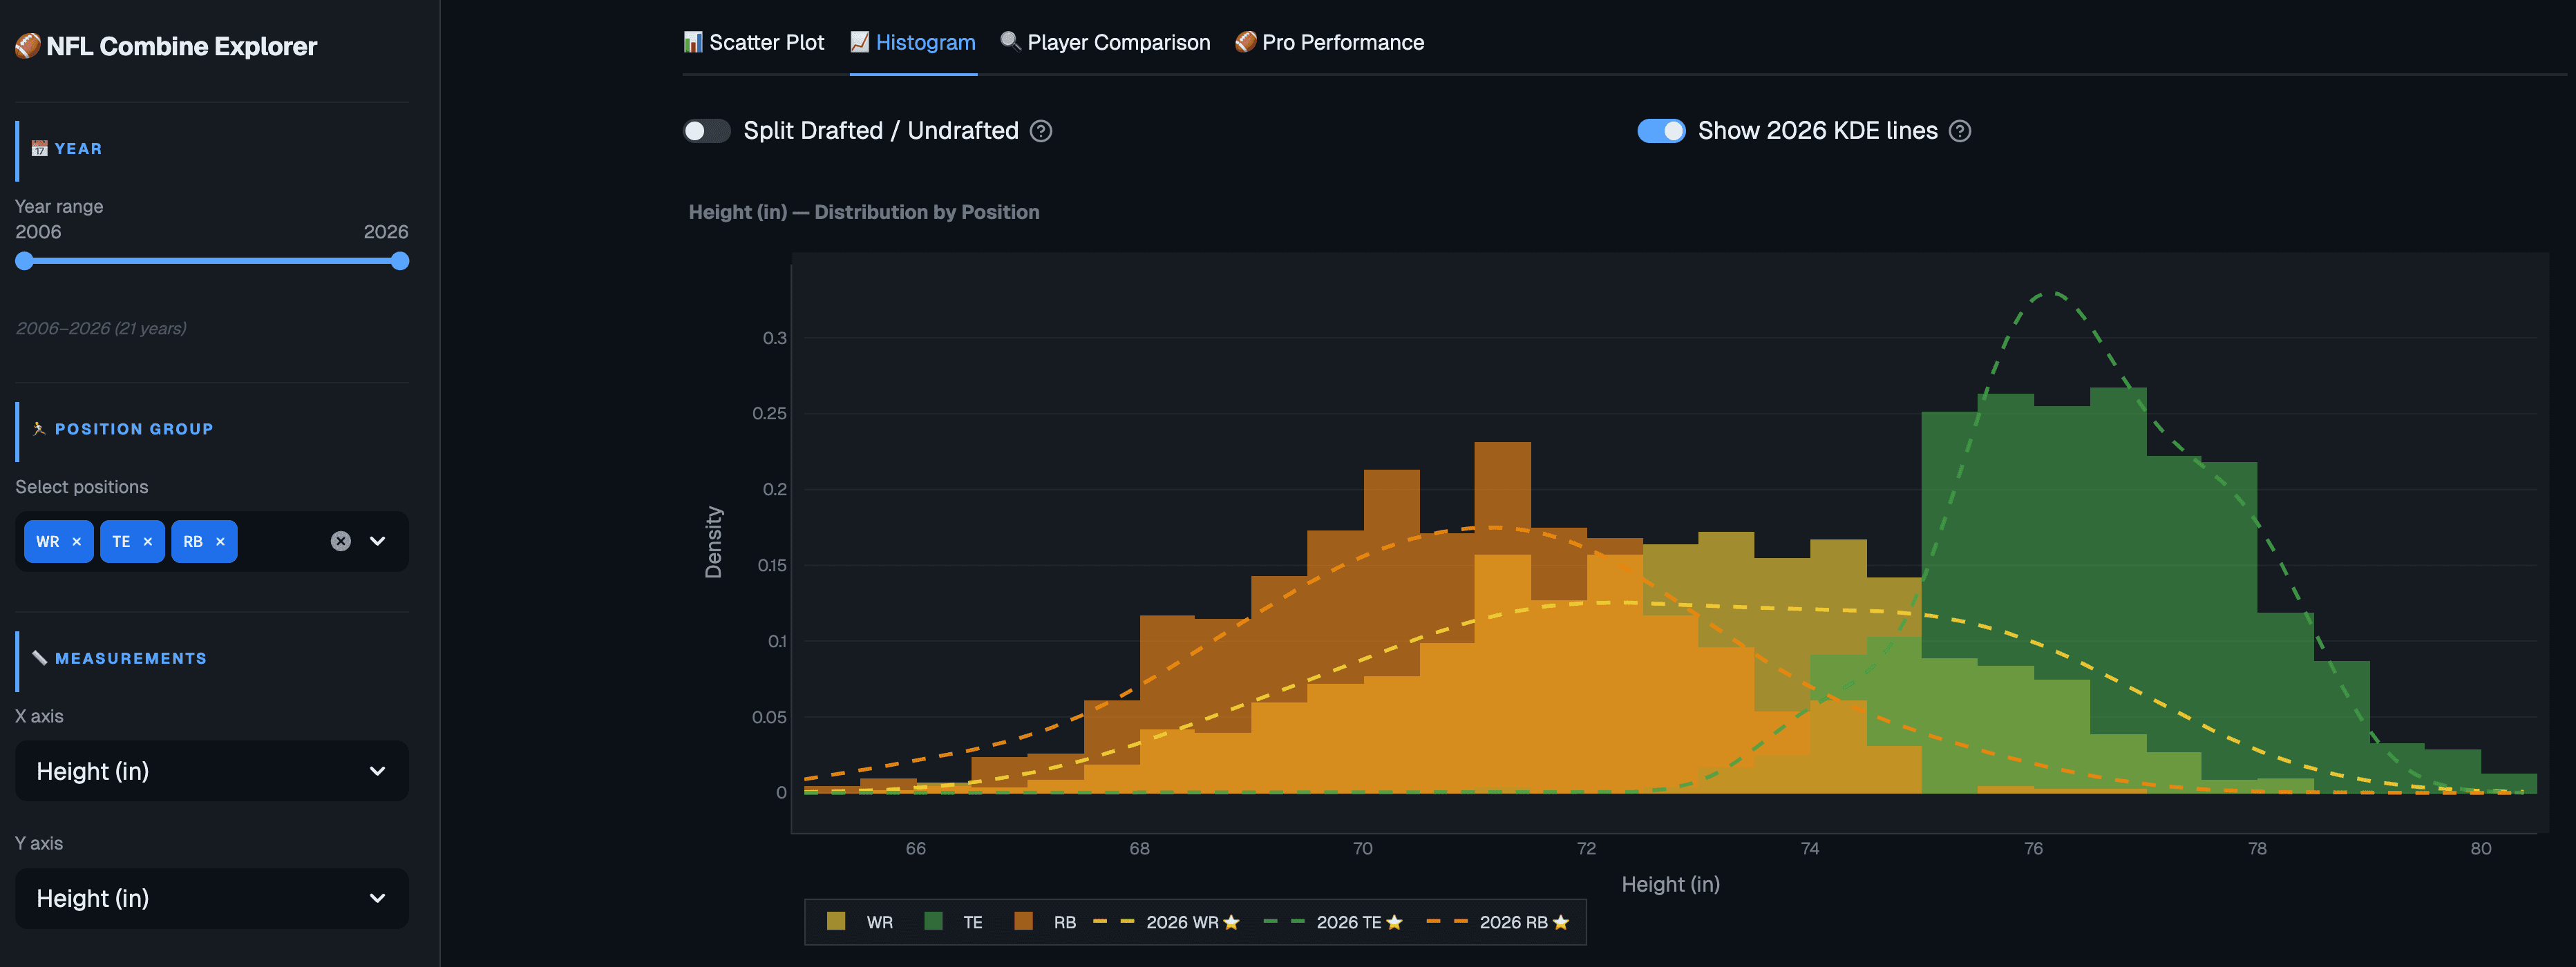Click the football logo icon in the header
Image resolution: width=2576 pixels, height=967 pixels.
click(28, 46)
